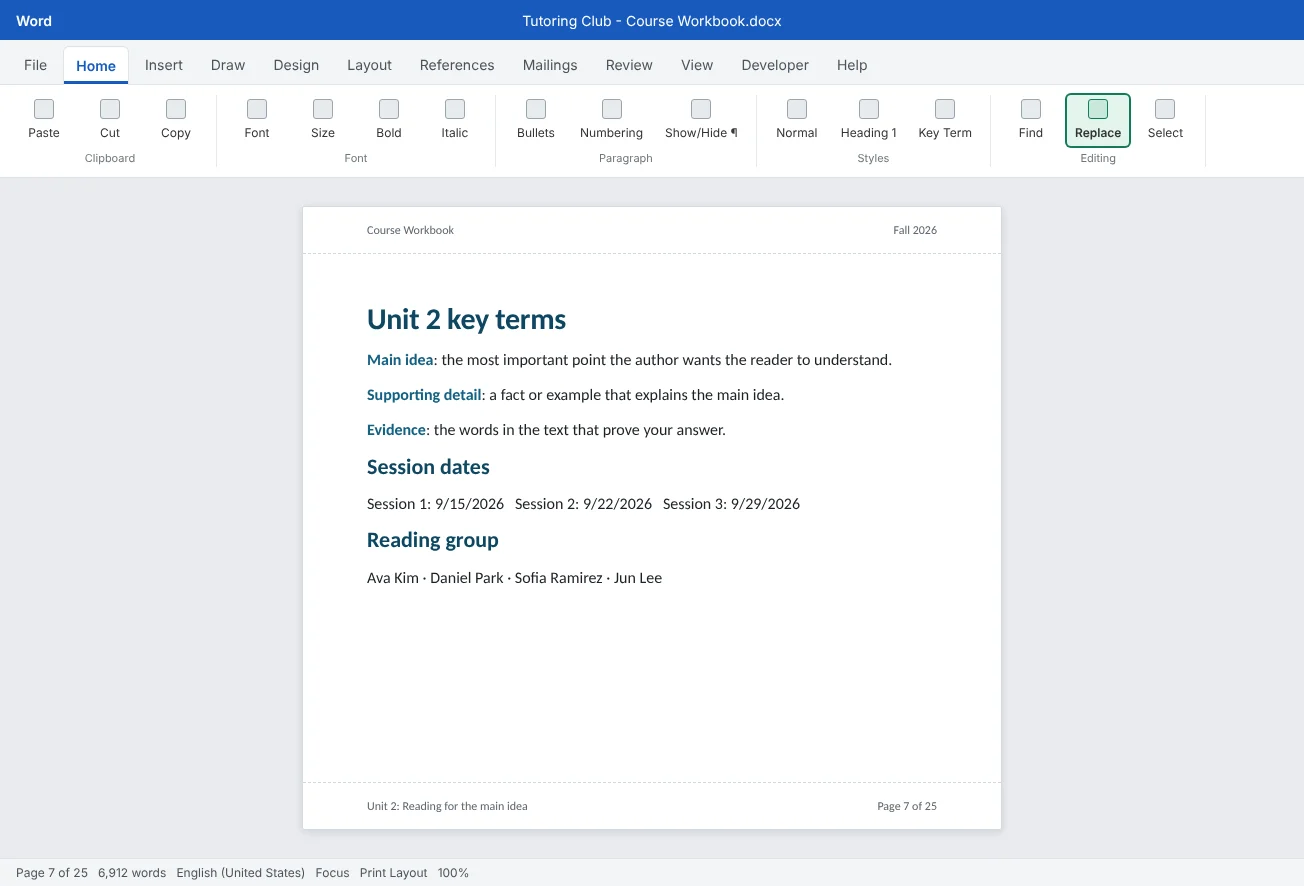Click the Cut icon
The height and width of the screenshot is (886, 1304).
pos(110,109)
